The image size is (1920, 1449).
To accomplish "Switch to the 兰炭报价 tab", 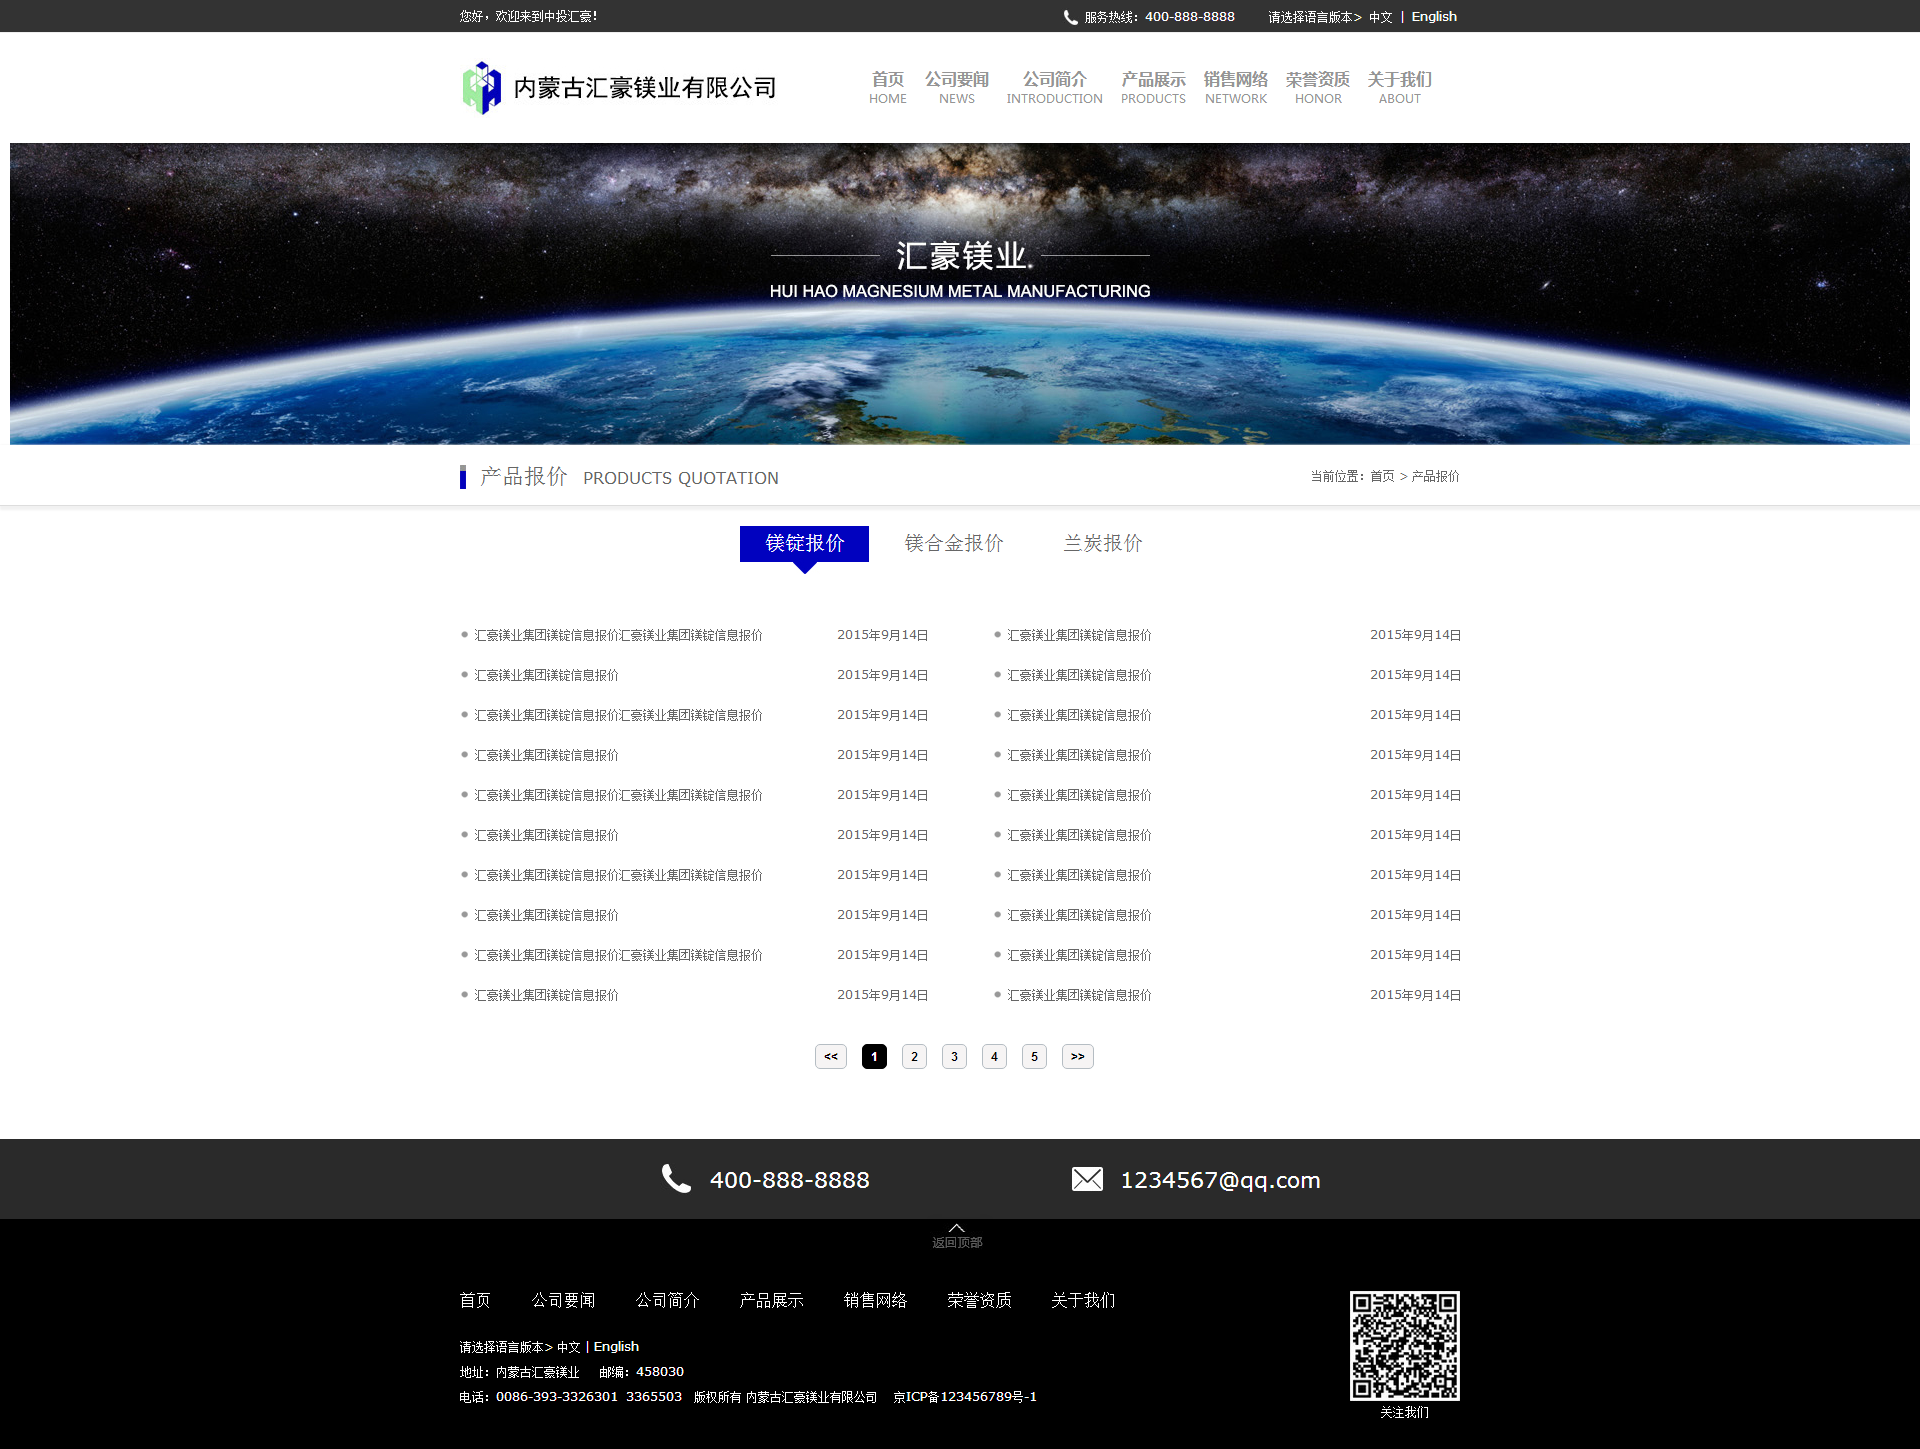I will [1102, 543].
